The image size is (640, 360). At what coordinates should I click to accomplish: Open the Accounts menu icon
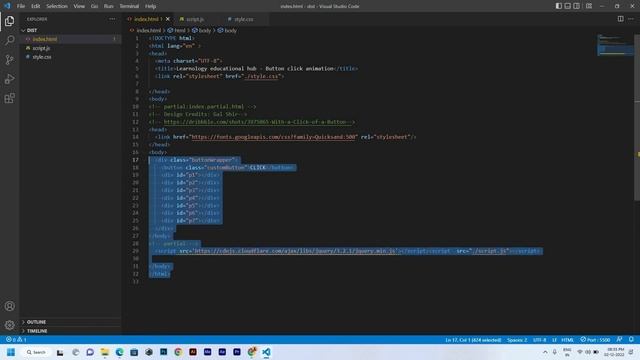pyautogui.click(x=9, y=306)
